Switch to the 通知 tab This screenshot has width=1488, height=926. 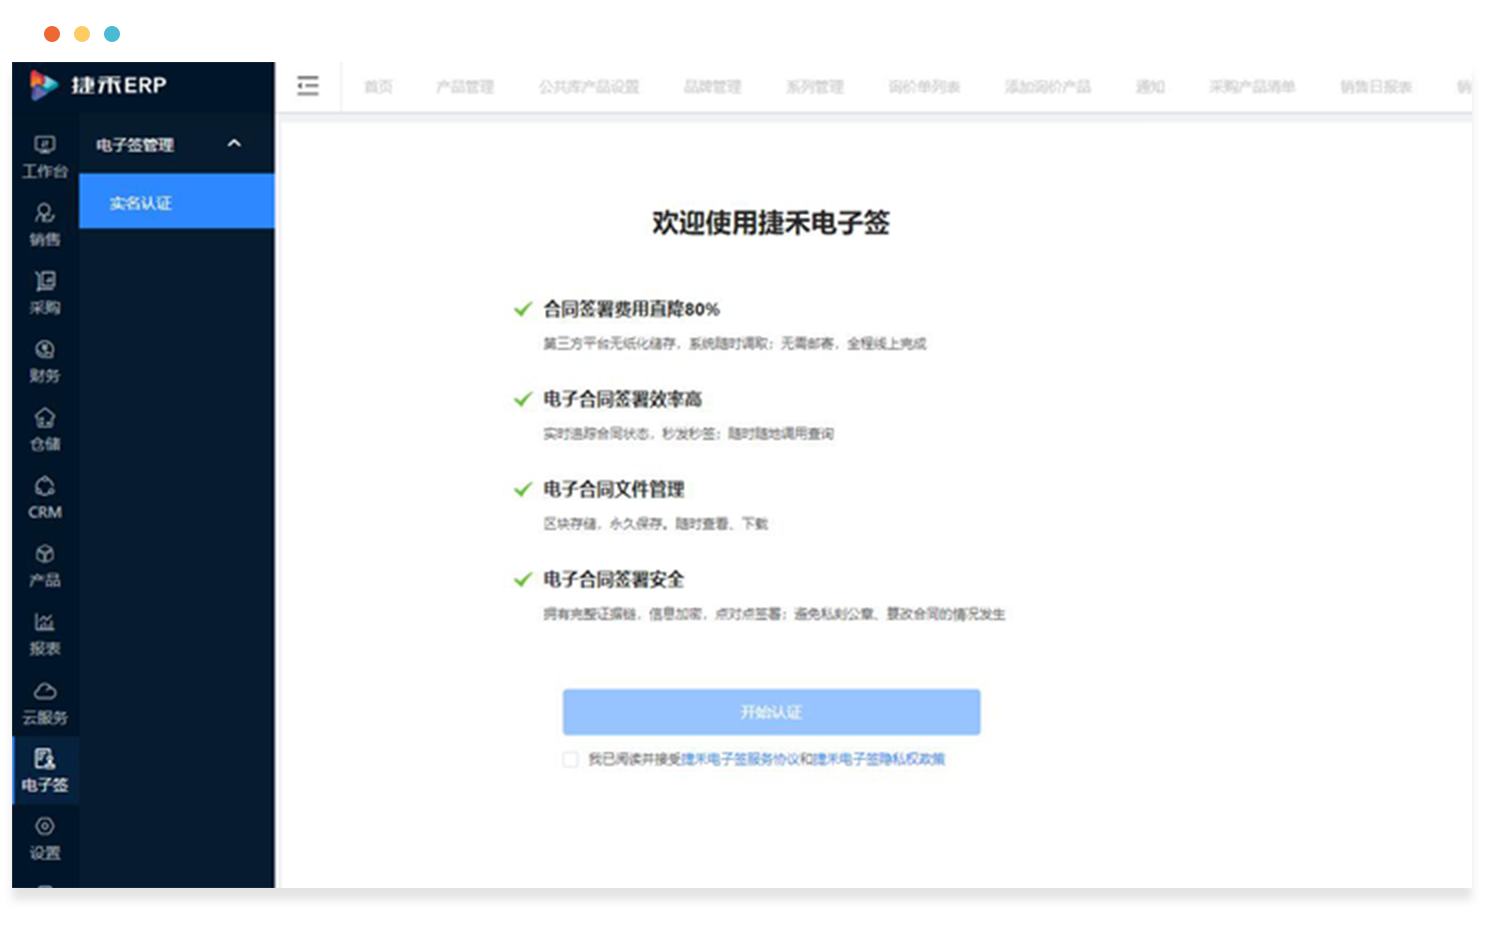[1150, 87]
